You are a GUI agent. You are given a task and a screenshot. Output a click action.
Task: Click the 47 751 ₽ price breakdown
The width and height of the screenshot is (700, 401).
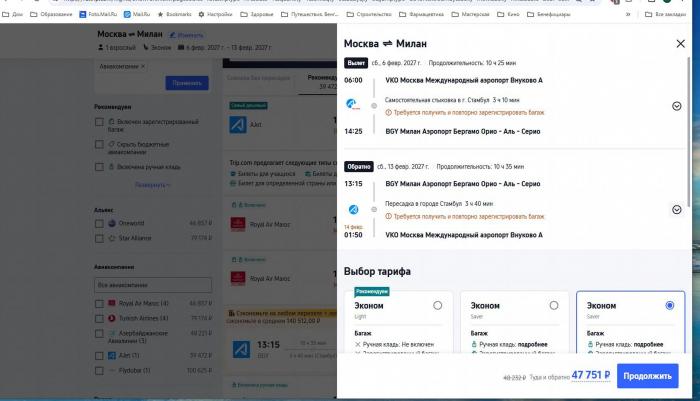click(x=591, y=375)
